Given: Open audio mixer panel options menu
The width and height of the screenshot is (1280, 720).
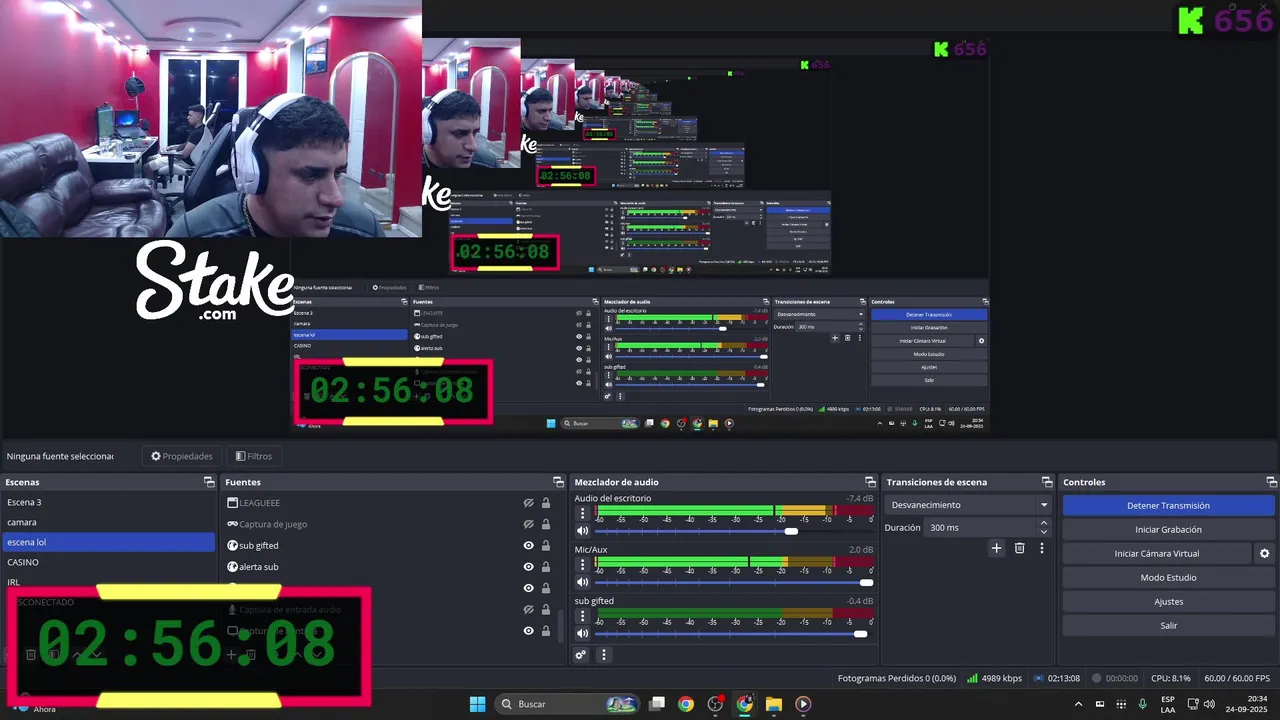Looking at the screenshot, I should click(603, 655).
